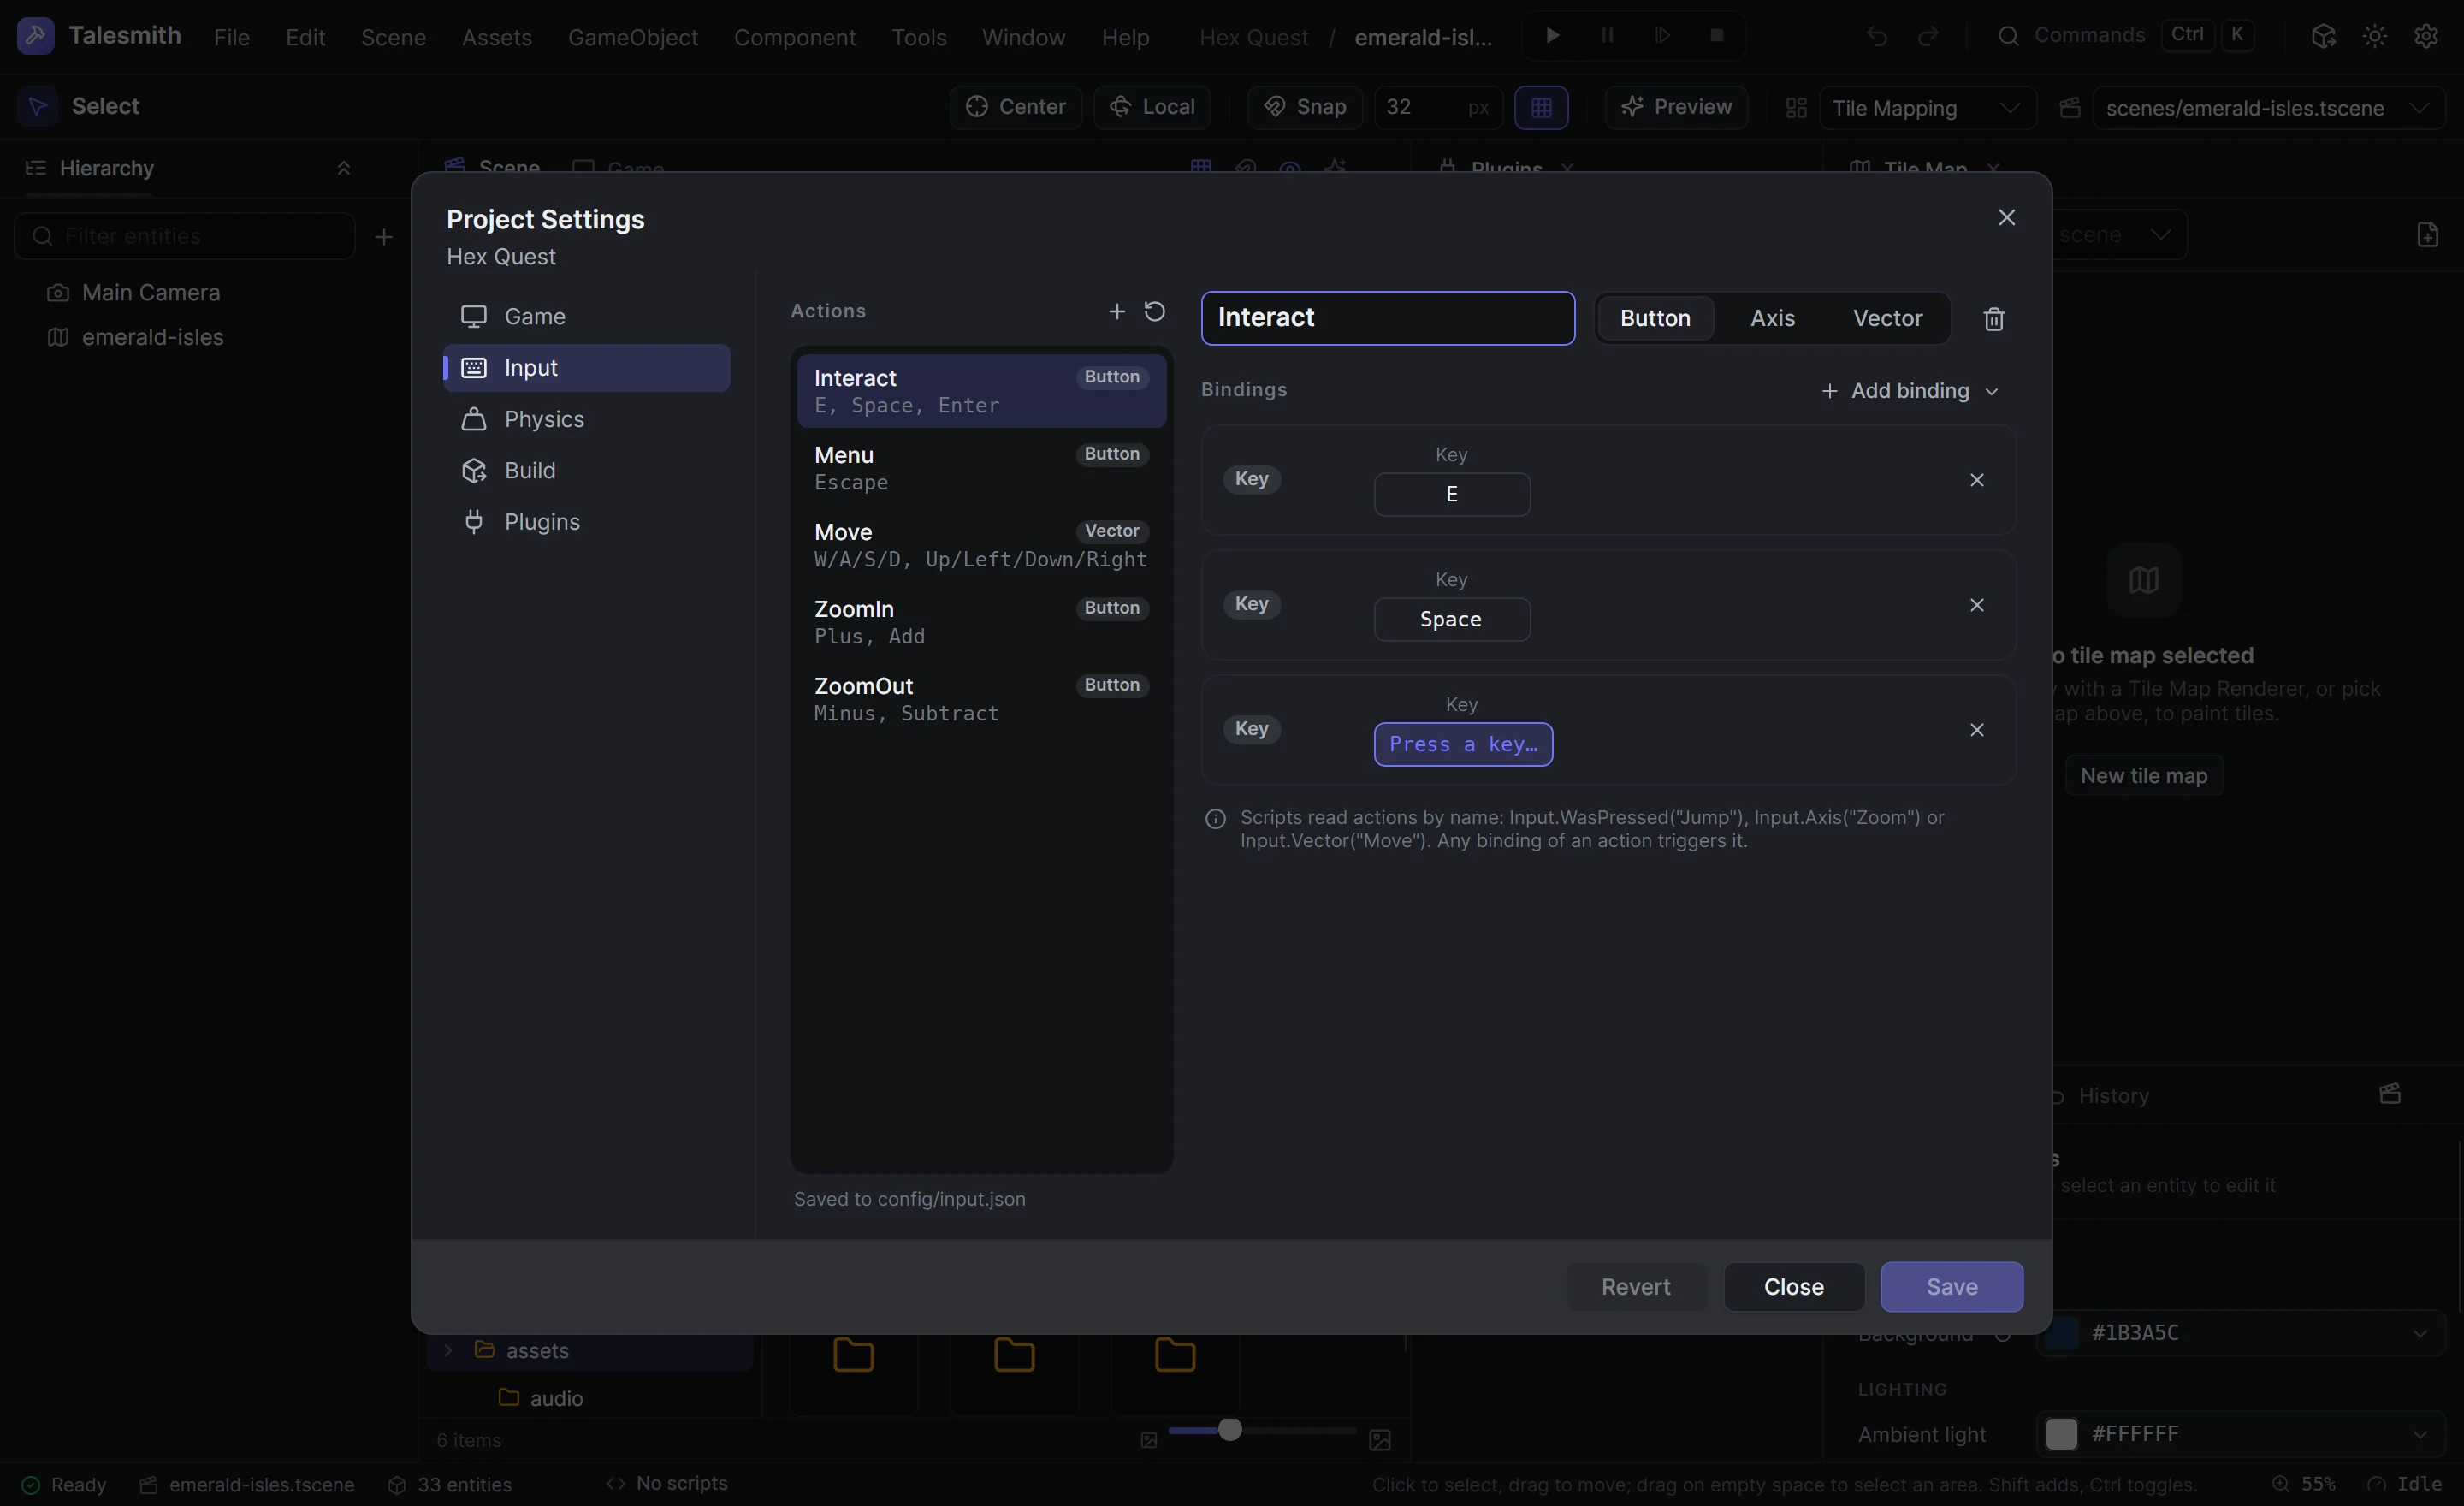Edit the Interact action name field
The image size is (2464, 1506).
point(1387,318)
